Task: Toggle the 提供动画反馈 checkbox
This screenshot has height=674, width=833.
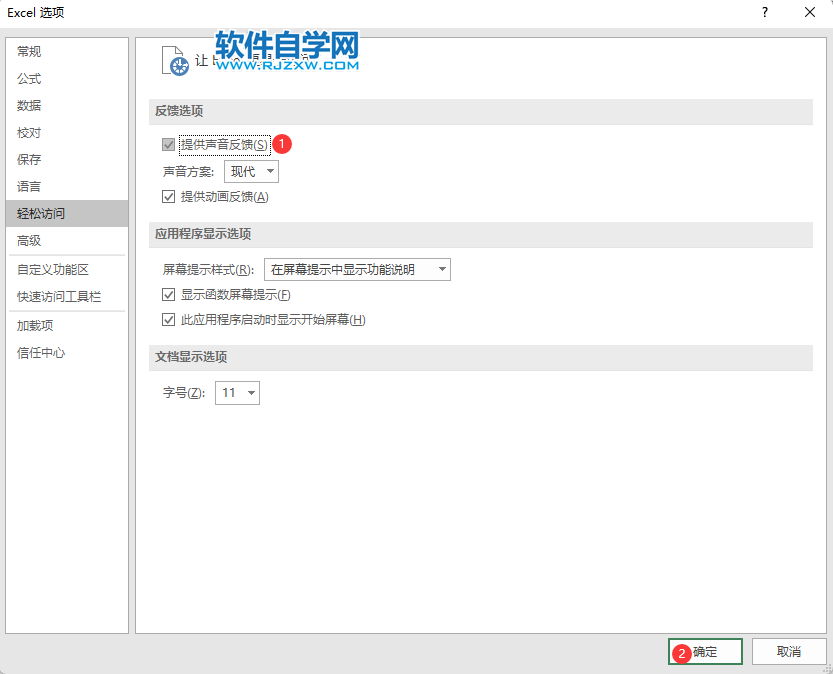Action: 168,197
